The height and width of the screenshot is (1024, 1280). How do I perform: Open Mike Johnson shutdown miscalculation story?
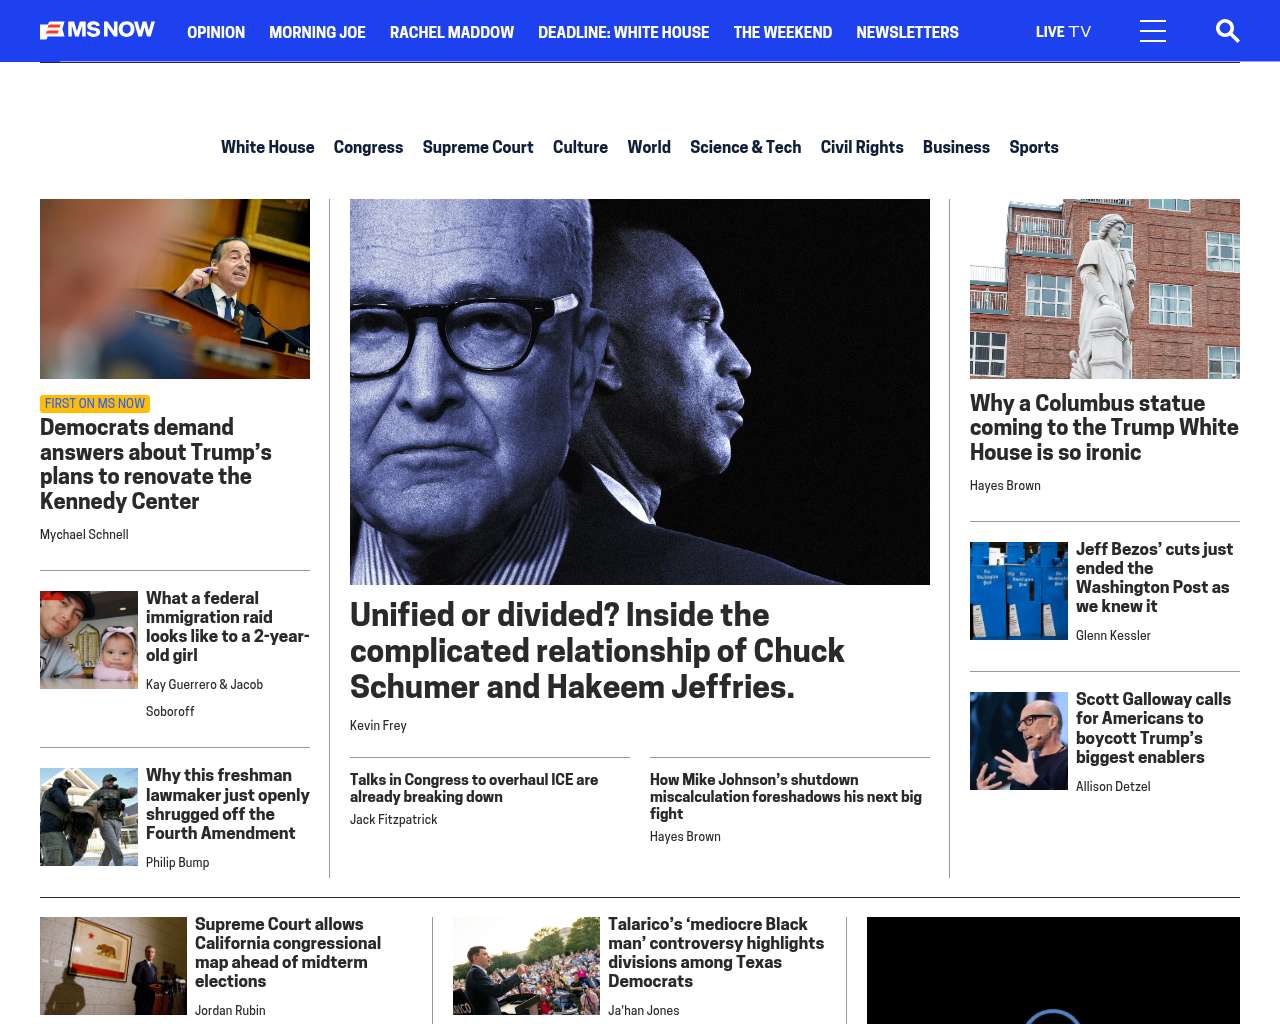(x=786, y=797)
